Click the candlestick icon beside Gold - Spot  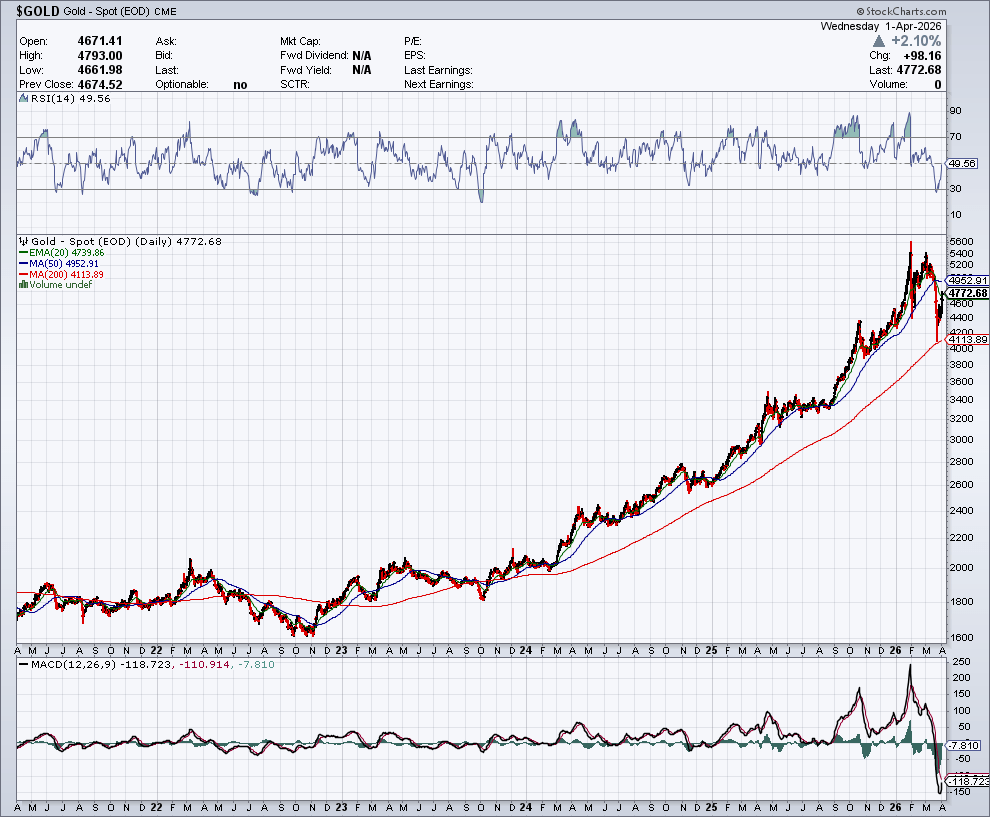(x=22, y=242)
